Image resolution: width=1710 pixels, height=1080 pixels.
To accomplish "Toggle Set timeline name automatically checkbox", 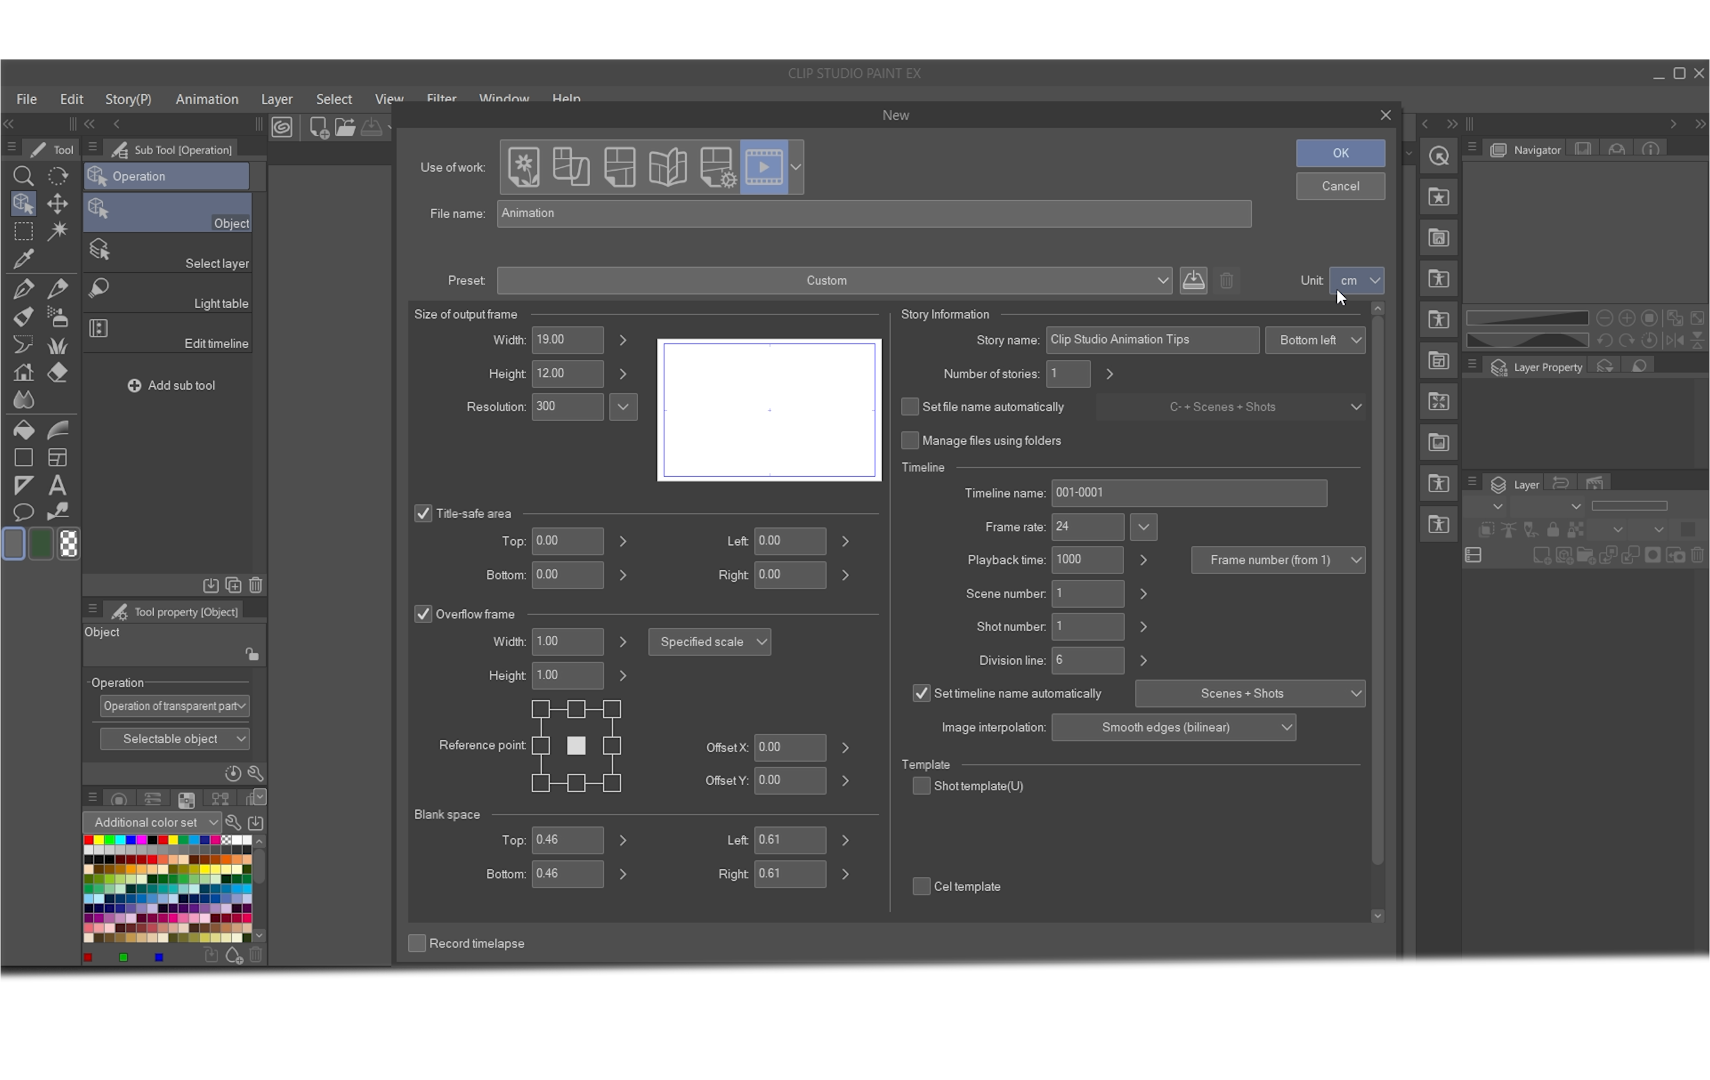I will click(x=921, y=694).
